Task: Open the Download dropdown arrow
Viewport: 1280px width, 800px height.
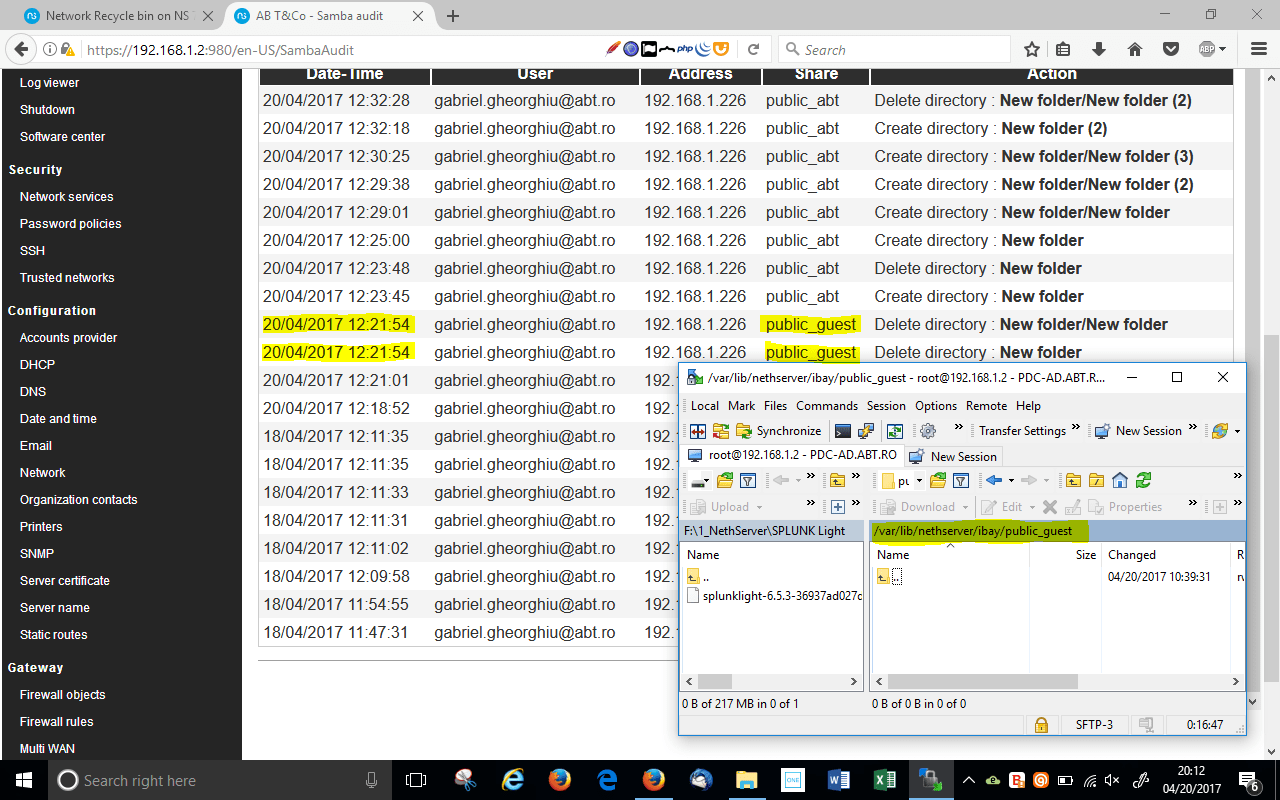Action: pos(965,507)
